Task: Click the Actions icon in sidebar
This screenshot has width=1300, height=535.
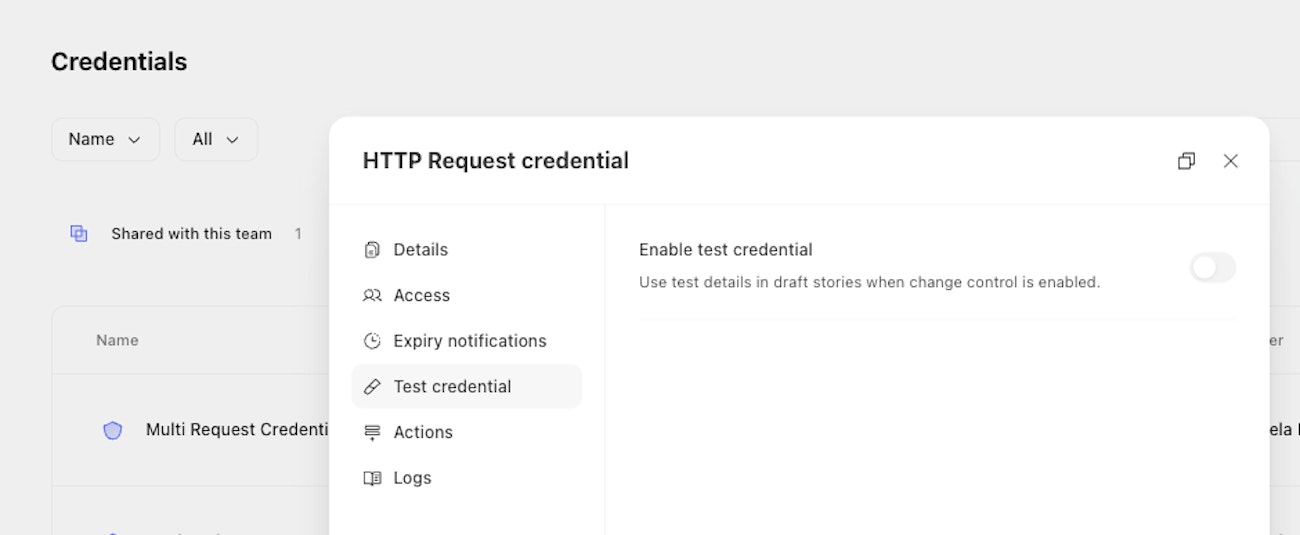Action: tap(372, 433)
